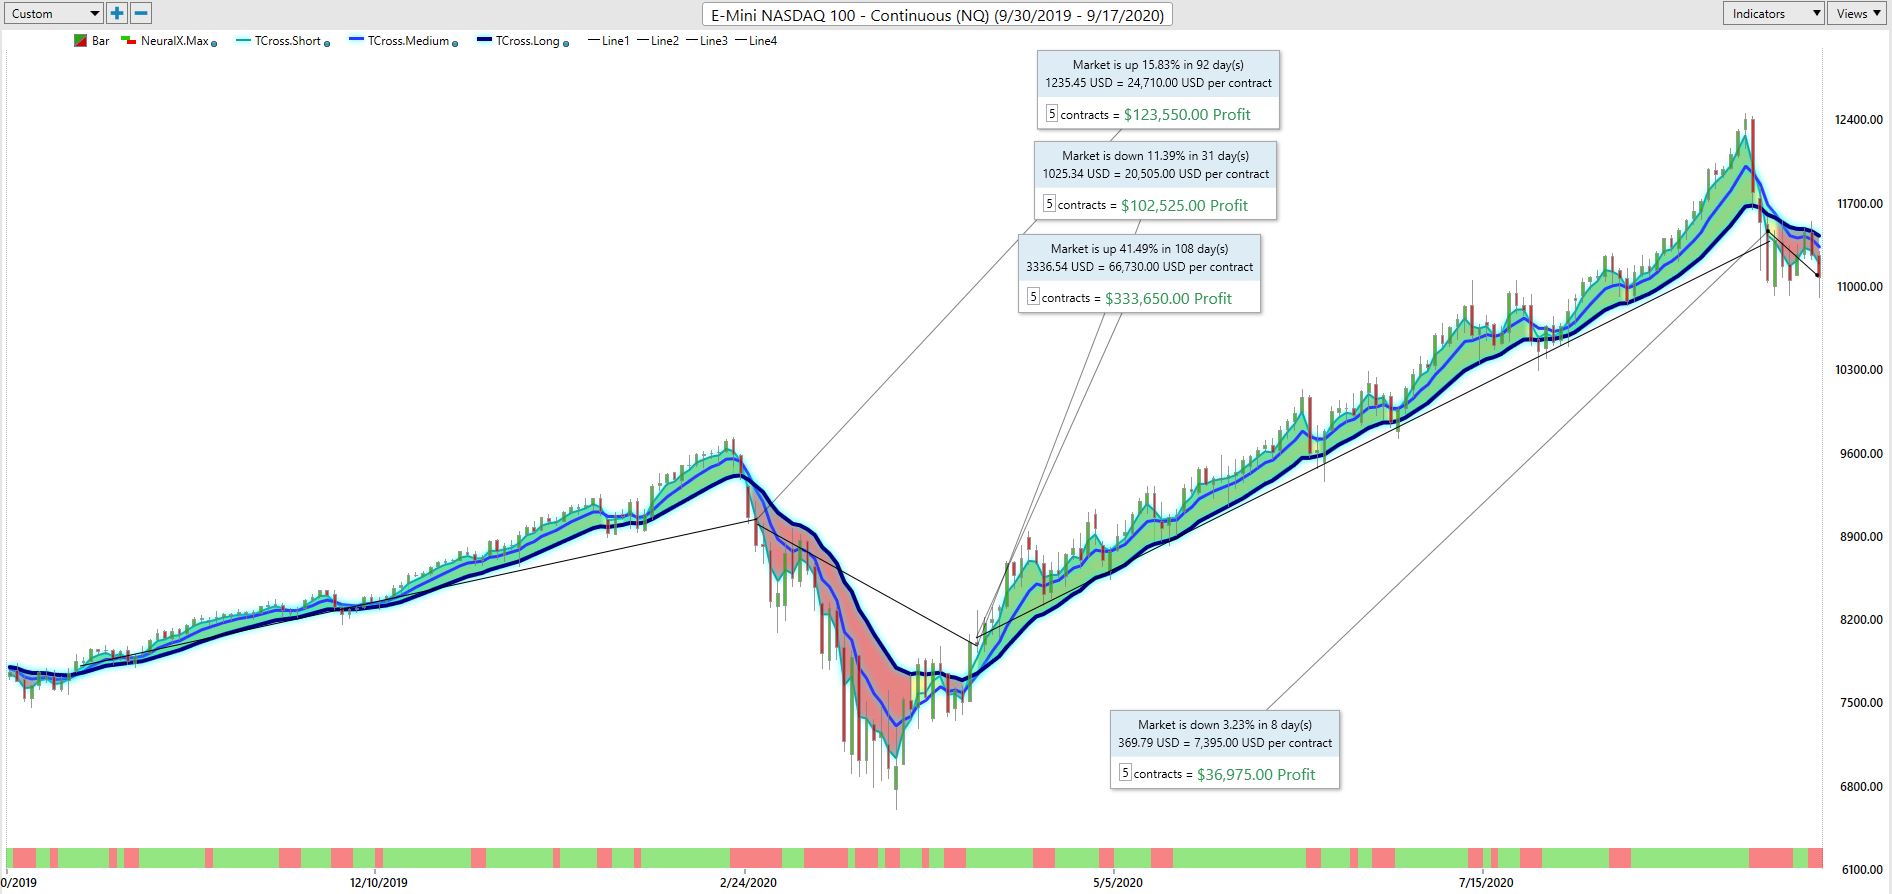
Task: Toggle the dot next to TCross.Long
Action: [566, 43]
